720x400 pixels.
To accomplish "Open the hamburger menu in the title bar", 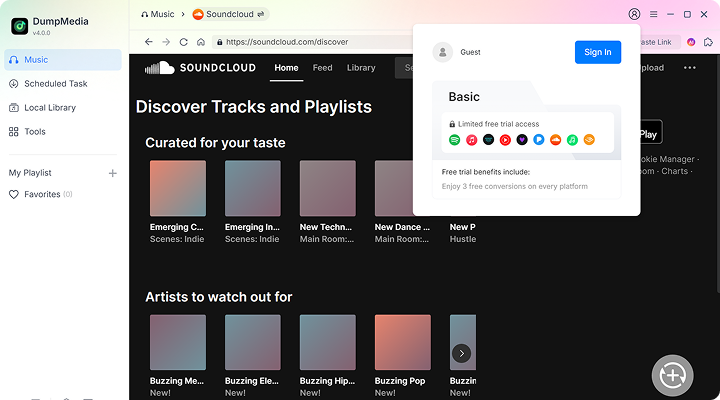I will 653,14.
